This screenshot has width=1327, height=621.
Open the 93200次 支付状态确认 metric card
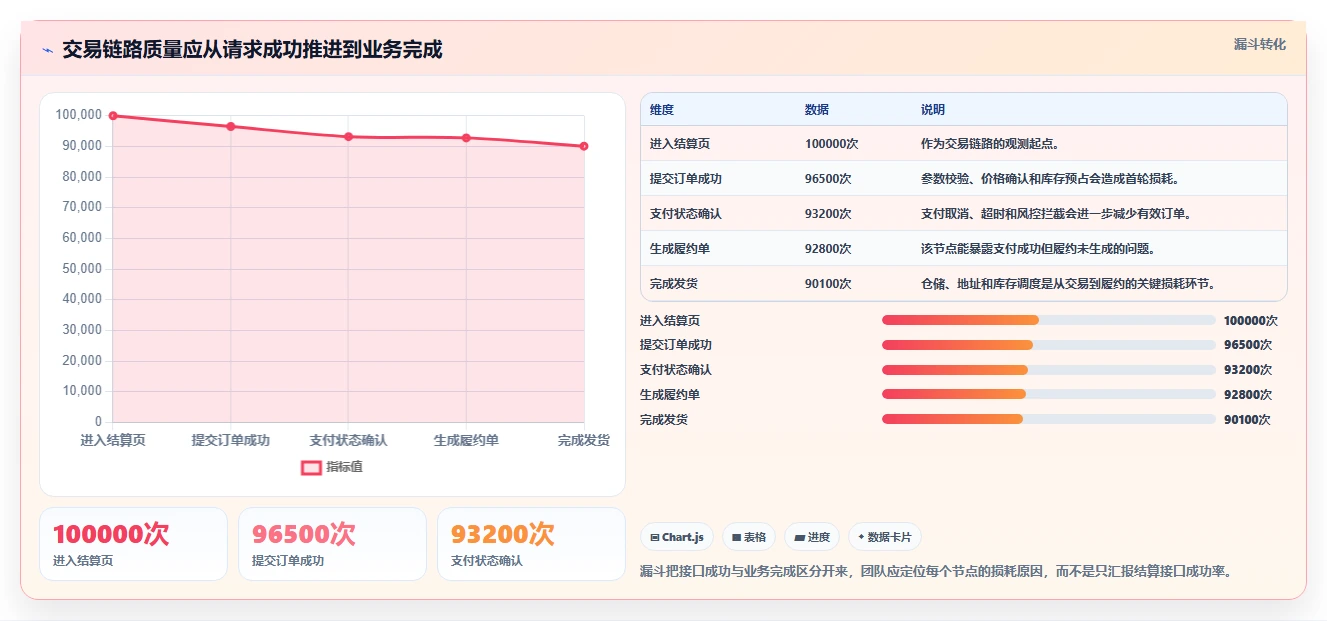(531, 544)
